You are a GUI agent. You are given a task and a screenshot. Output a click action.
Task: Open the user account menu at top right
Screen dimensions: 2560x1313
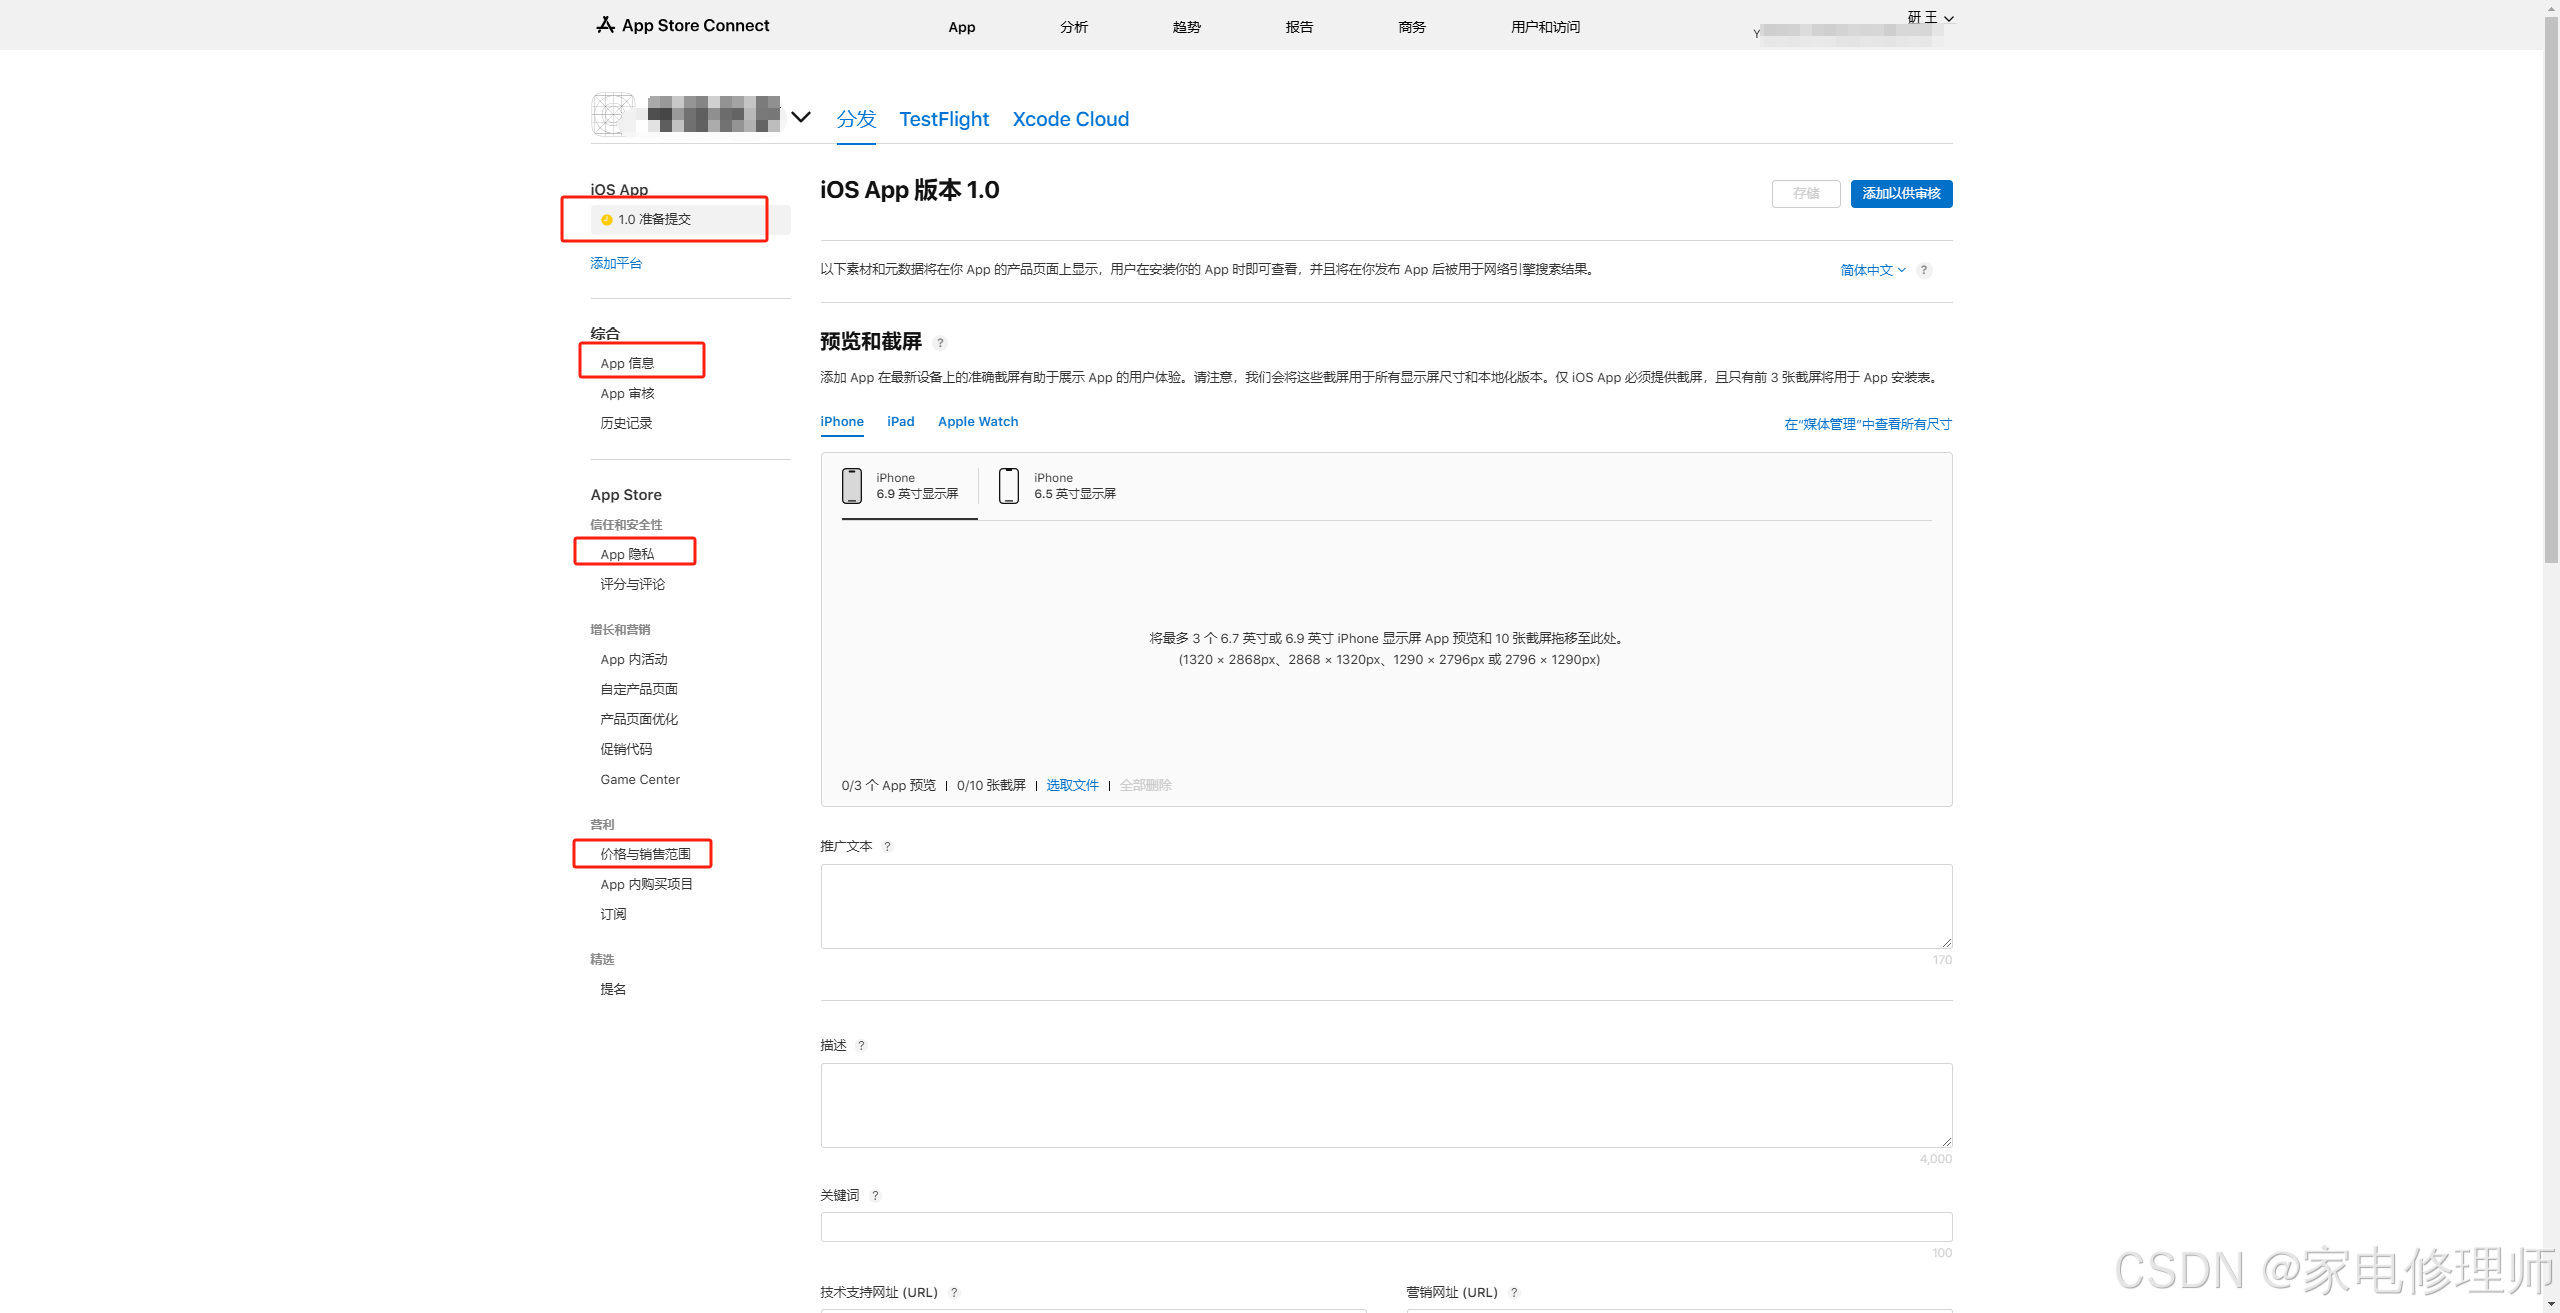click(x=1930, y=18)
